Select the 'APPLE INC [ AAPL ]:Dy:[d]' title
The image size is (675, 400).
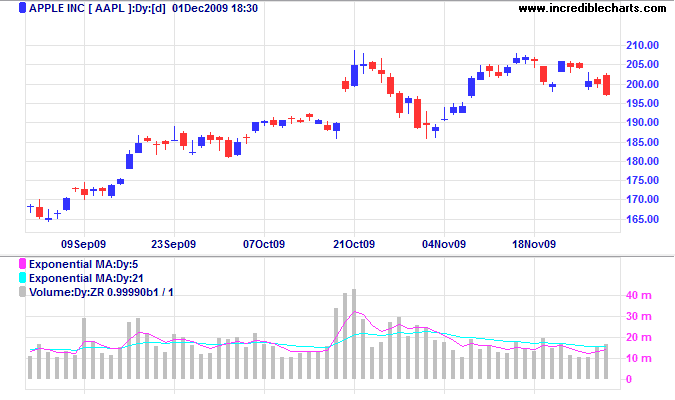[97, 8]
